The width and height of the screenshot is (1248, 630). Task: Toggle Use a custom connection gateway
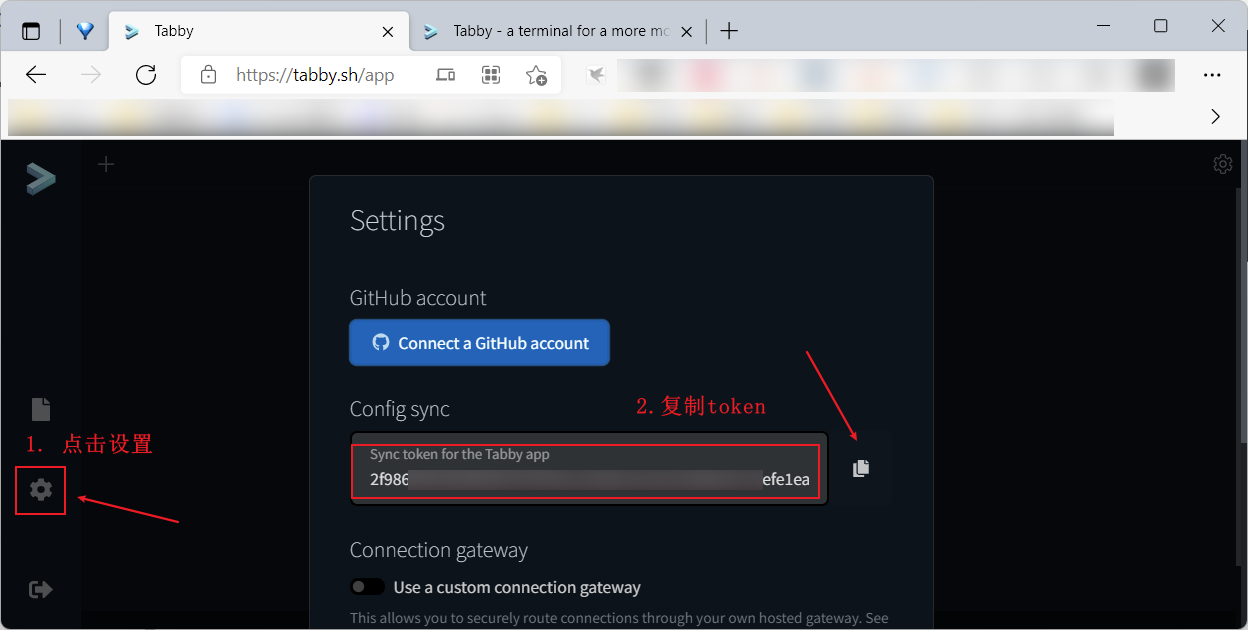point(368,587)
